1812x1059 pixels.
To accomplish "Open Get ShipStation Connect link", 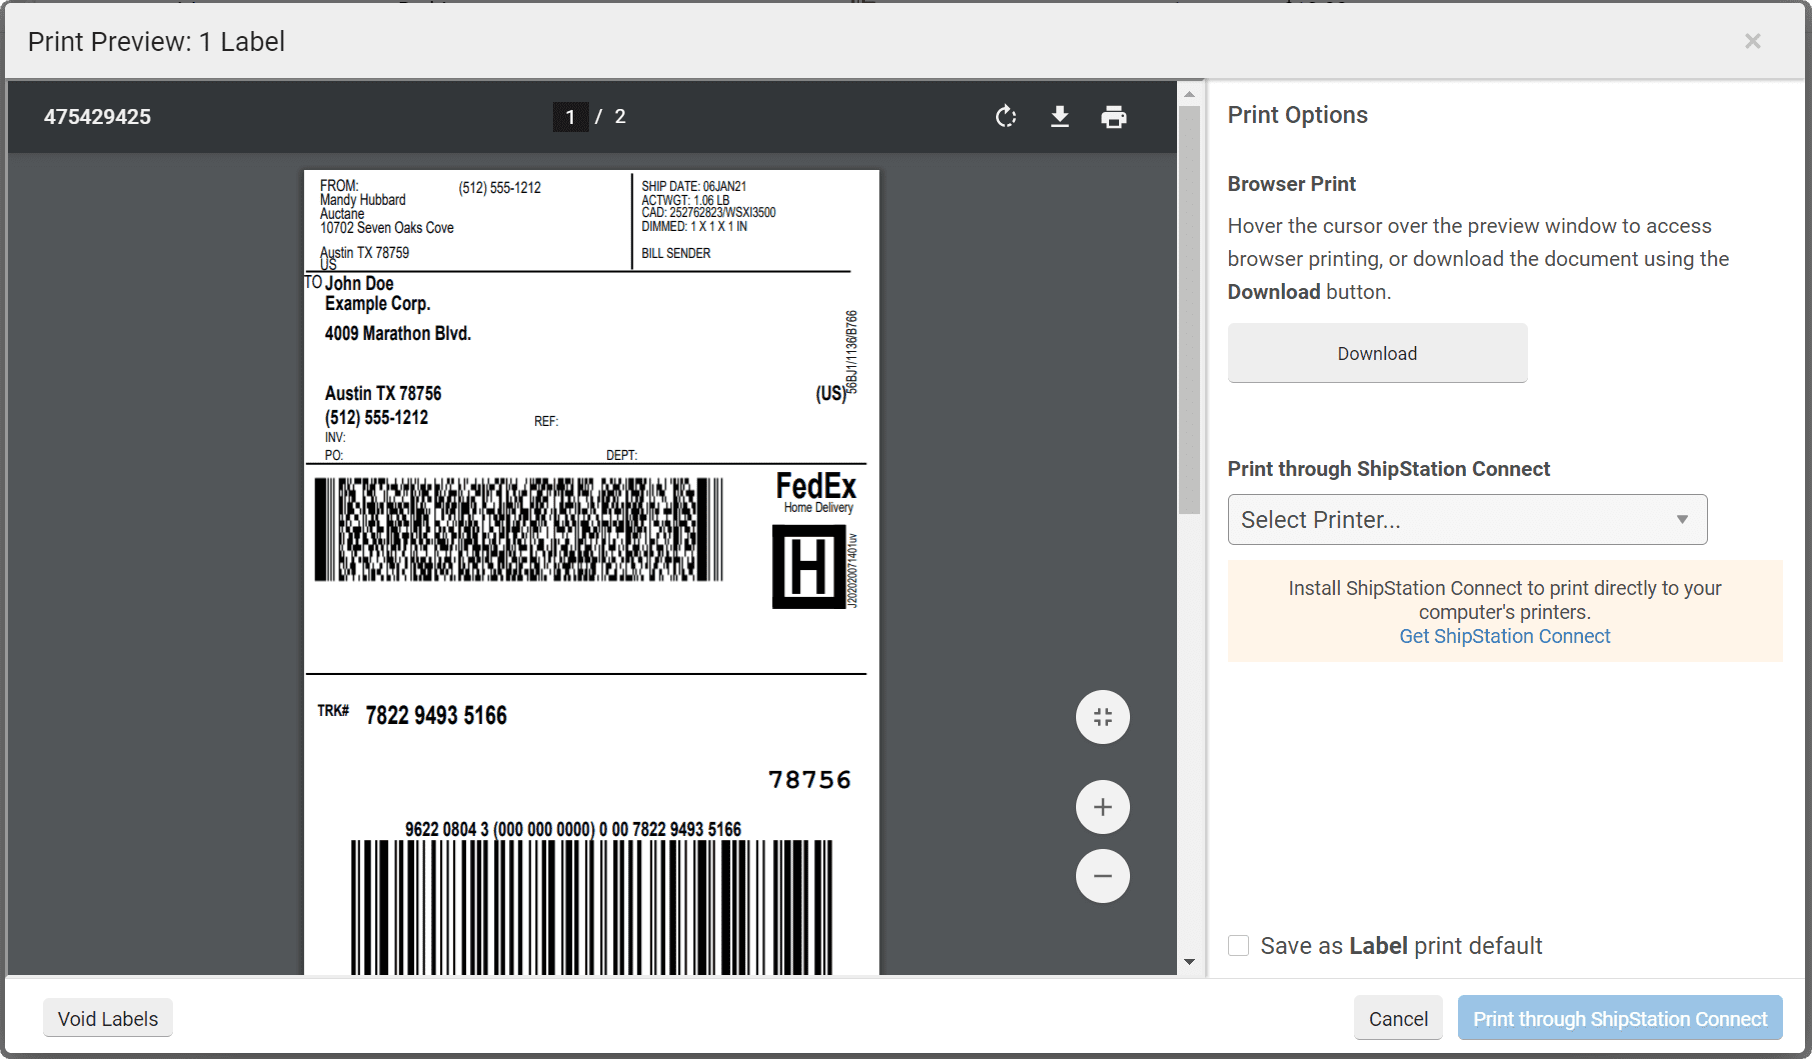I will pos(1504,636).
